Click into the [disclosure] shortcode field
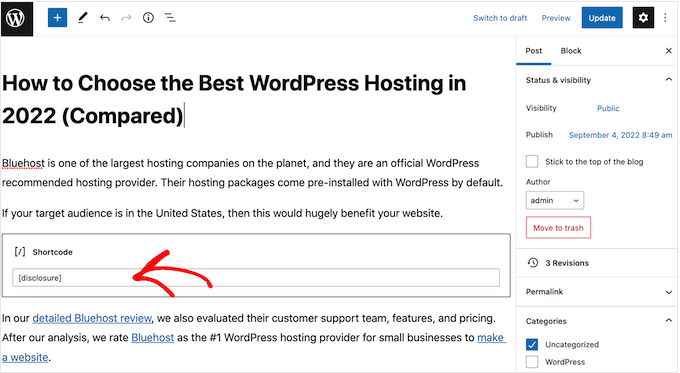 [x=256, y=278]
